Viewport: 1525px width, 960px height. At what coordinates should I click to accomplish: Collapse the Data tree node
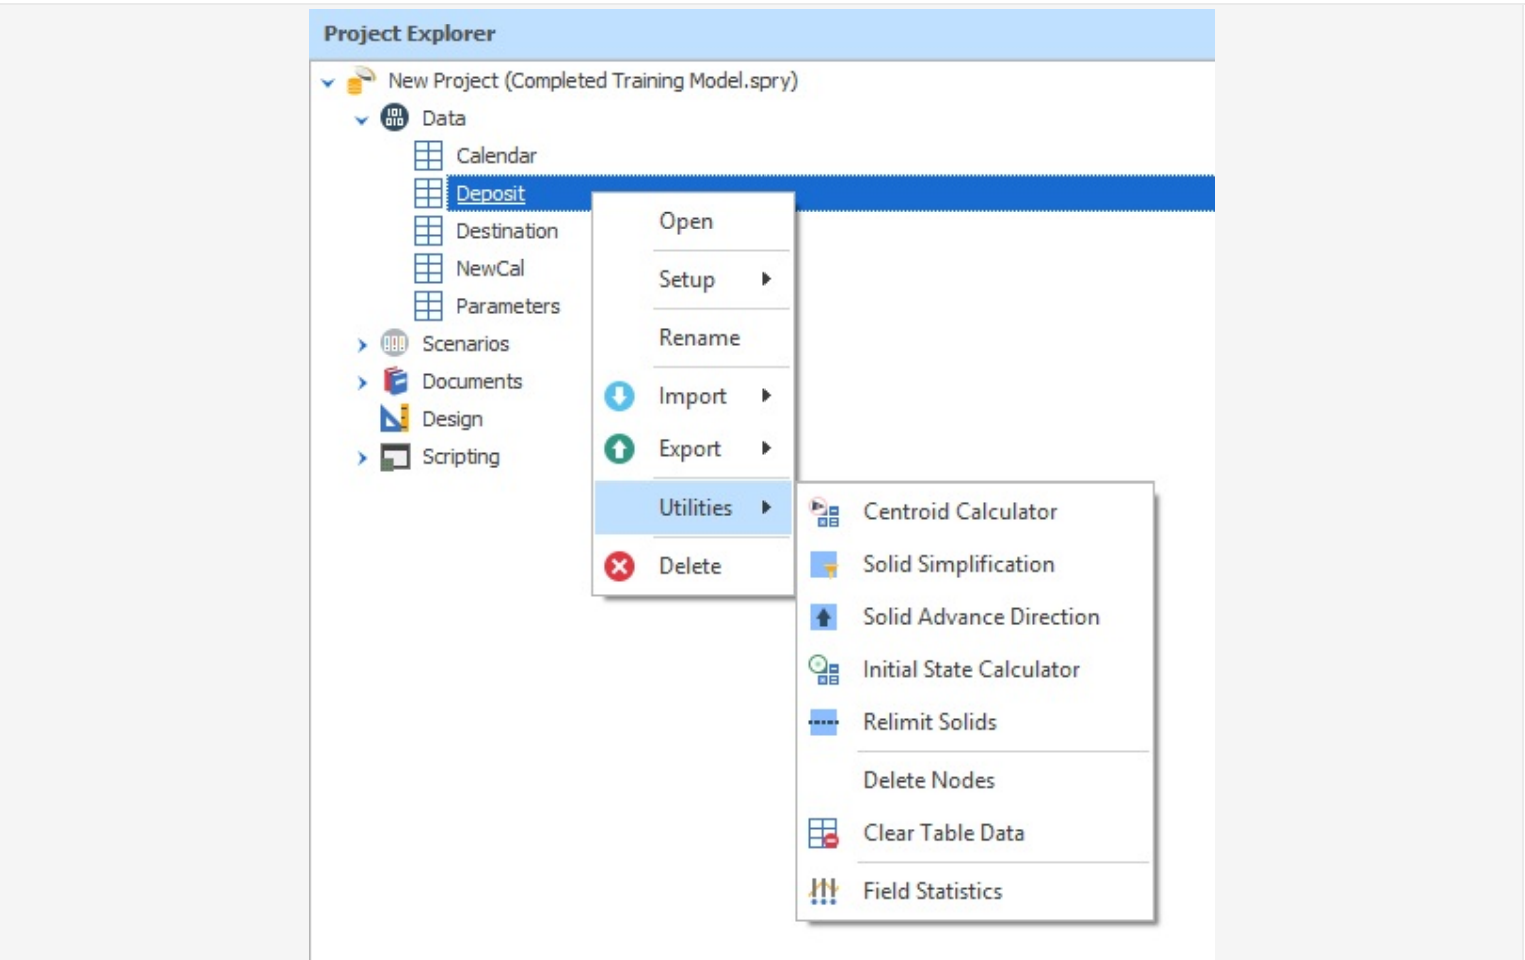pos(362,120)
